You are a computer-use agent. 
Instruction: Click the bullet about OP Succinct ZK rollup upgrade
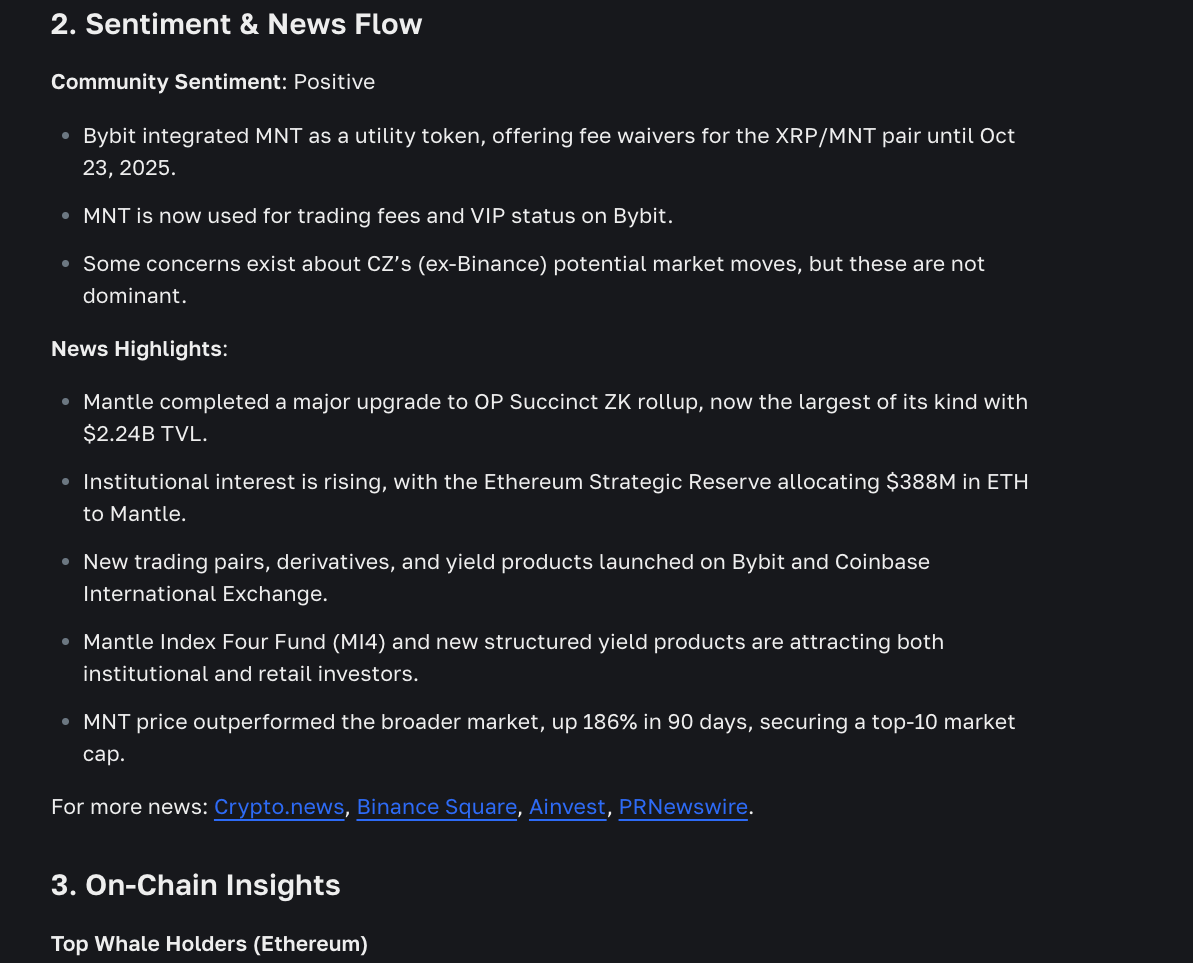(x=555, y=402)
